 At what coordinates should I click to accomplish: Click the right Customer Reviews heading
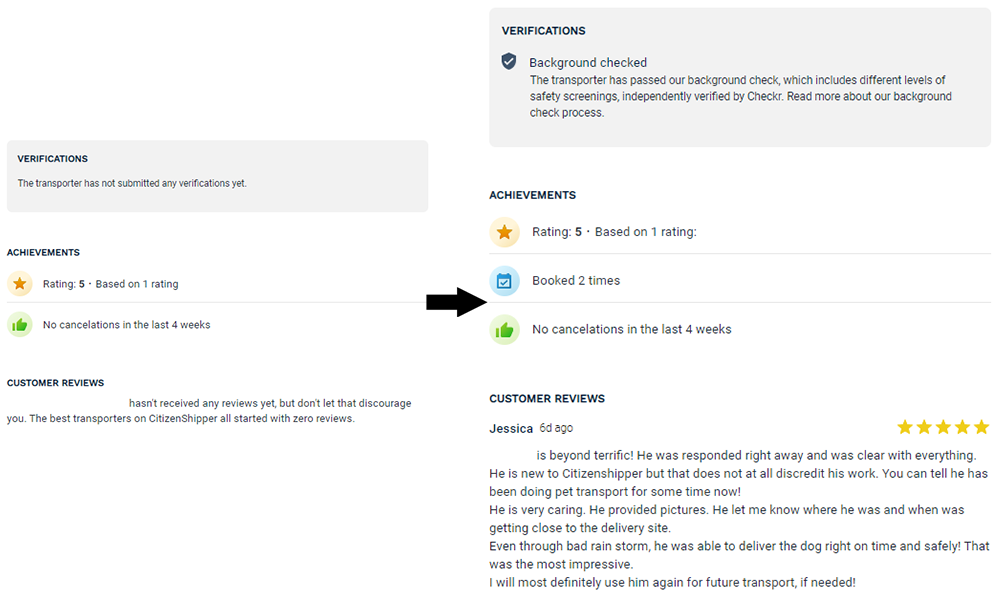click(x=547, y=399)
